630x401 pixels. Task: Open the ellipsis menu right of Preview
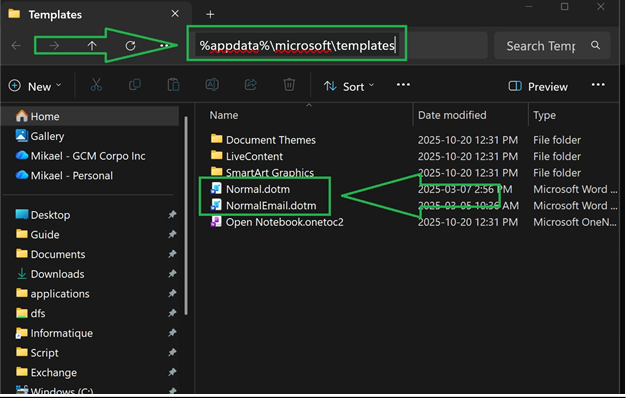[598, 85]
